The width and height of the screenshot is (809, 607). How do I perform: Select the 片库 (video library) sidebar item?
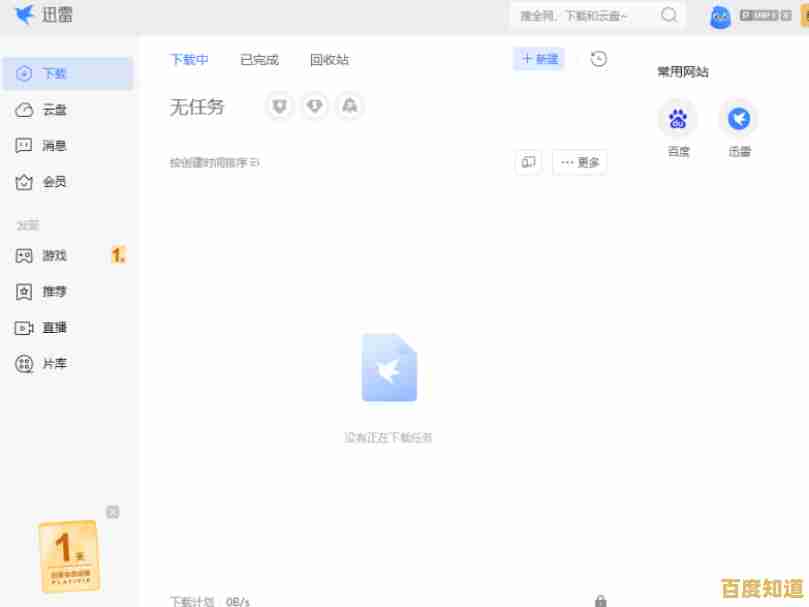pyautogui.click(x=60, y=363)
